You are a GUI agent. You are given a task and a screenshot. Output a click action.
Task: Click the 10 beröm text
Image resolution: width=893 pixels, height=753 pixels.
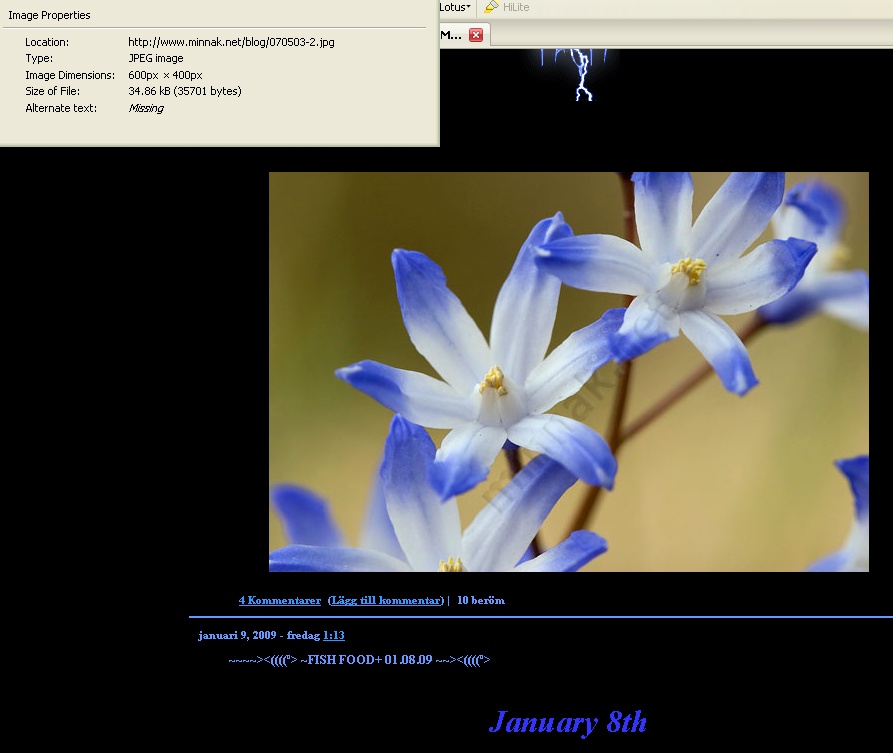tap(481, 600)
